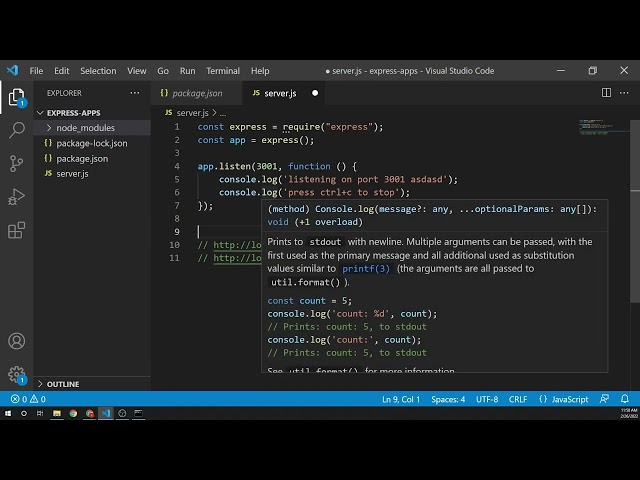Open the errors and warnings status indicator
Screen dimensions: 640x480
[28, 399]
